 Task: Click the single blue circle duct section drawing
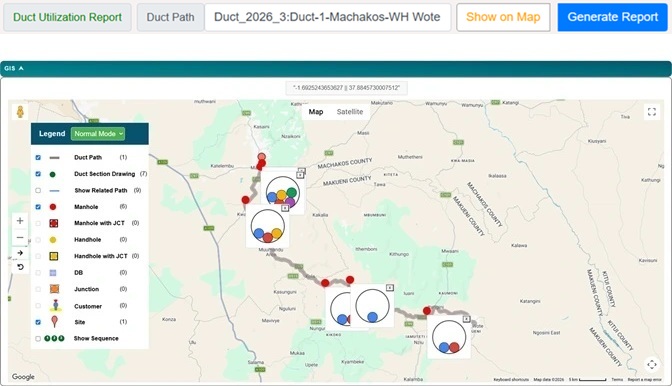coord(372,306)
